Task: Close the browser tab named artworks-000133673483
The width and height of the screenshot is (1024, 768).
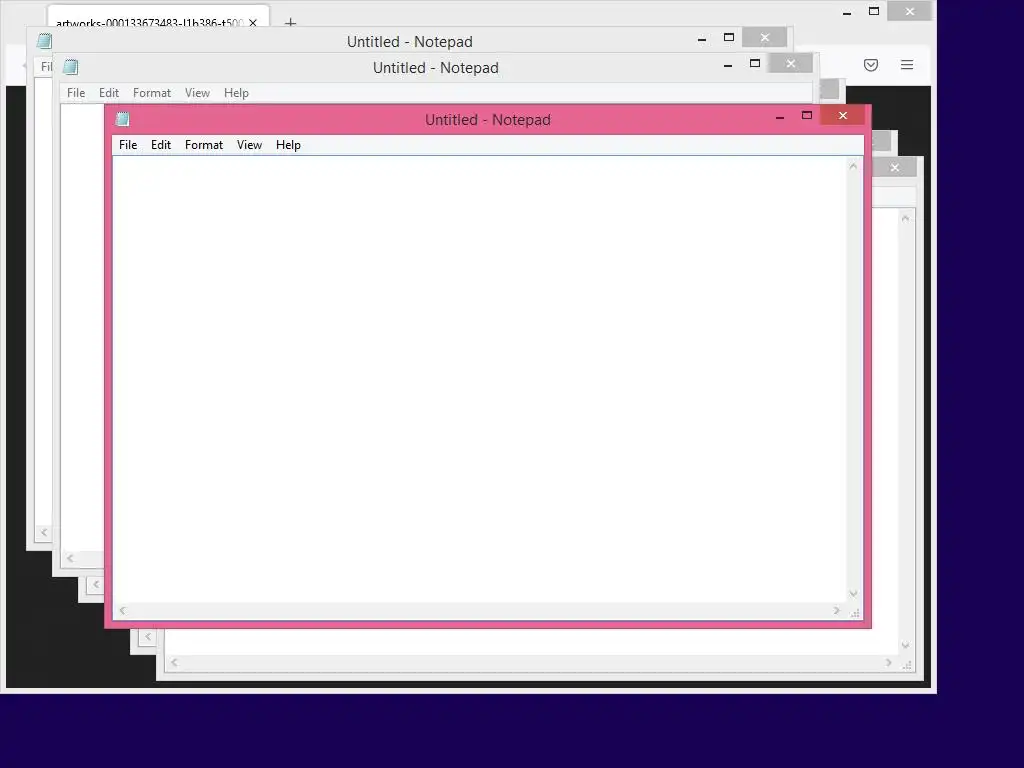Action: 253,23
